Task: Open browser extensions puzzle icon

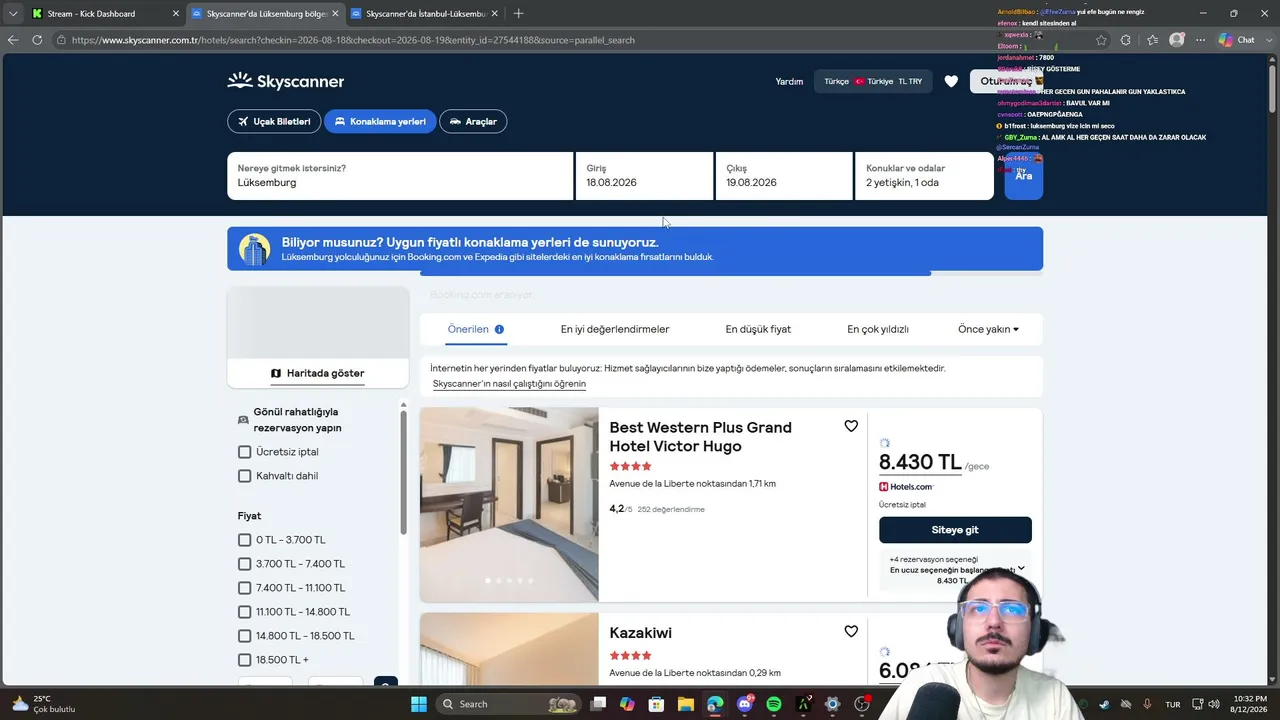Action: coord(1126,40)
